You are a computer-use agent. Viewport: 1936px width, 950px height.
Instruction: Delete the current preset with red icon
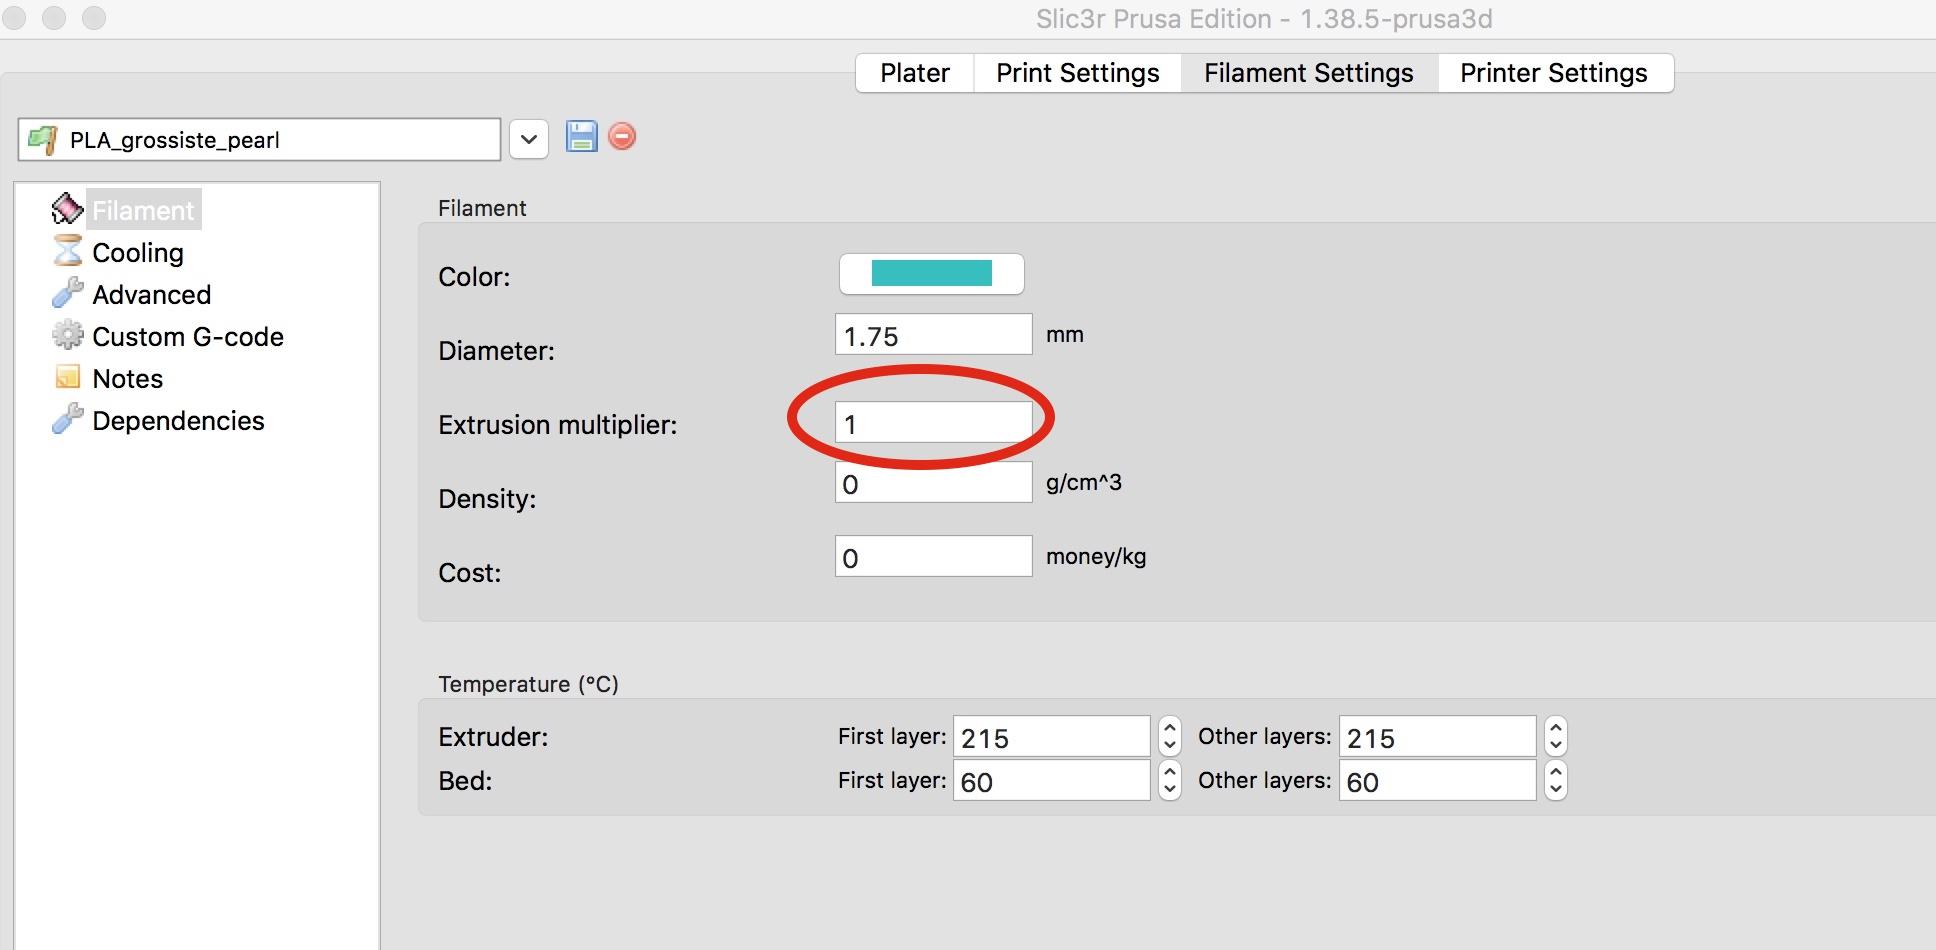(x=622, y=136)
